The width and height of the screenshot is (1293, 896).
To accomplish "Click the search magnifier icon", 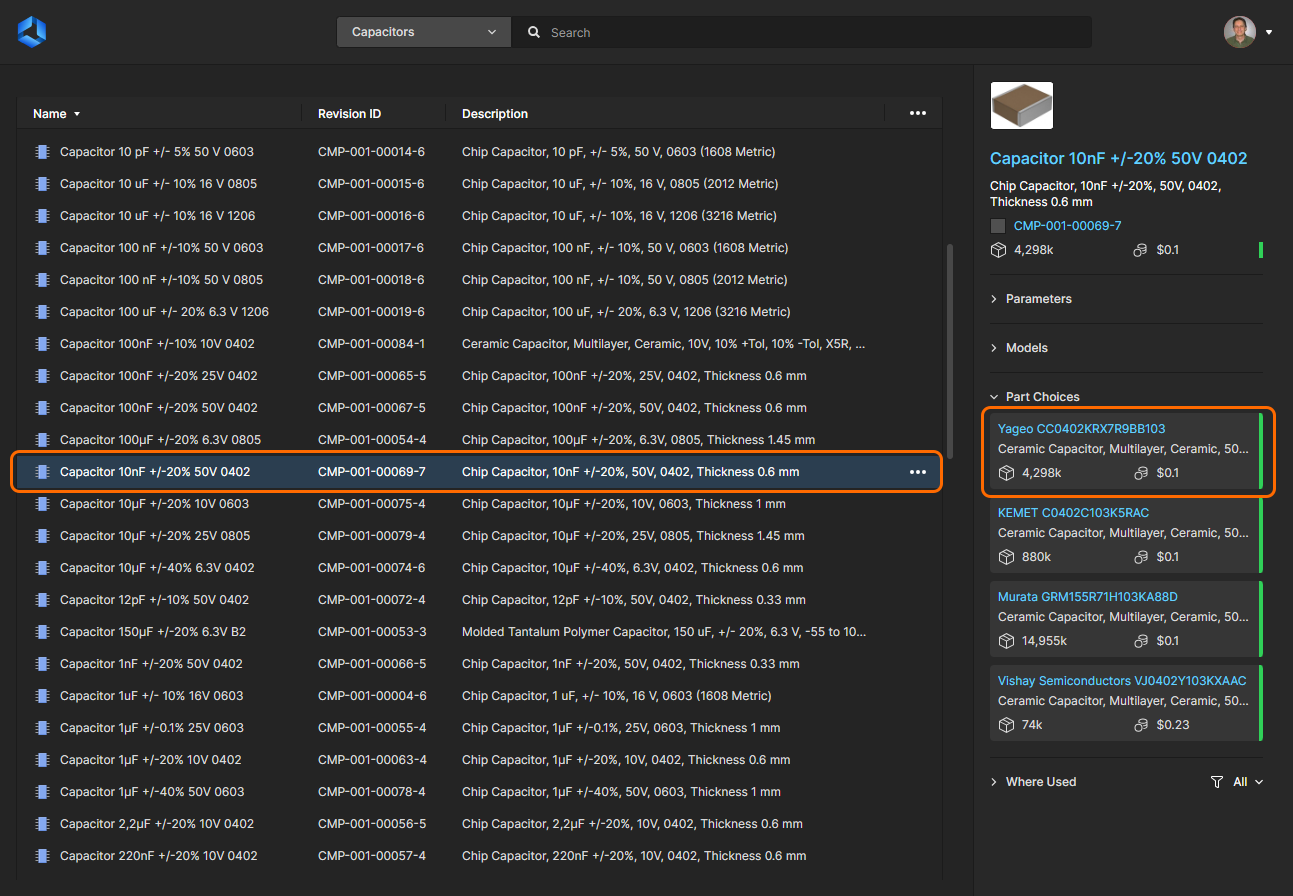I will click(534, 32).
